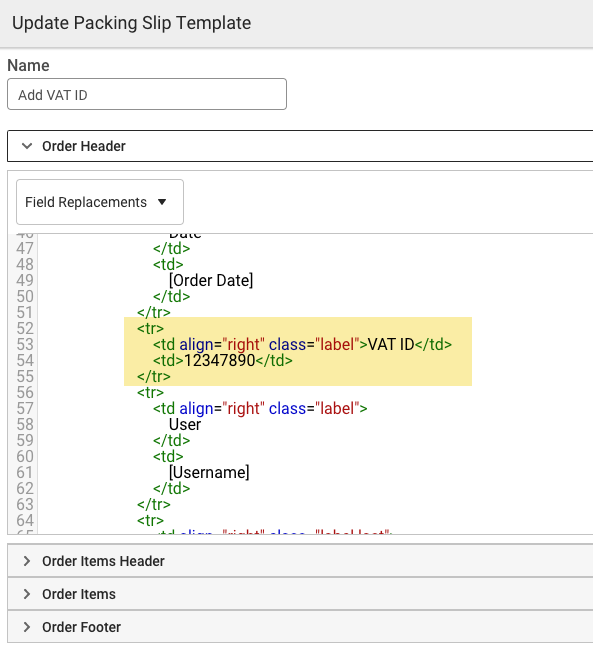593x654 pixels.
Task: Click the </td> tag on line 50
Action: tap(171, 297)
